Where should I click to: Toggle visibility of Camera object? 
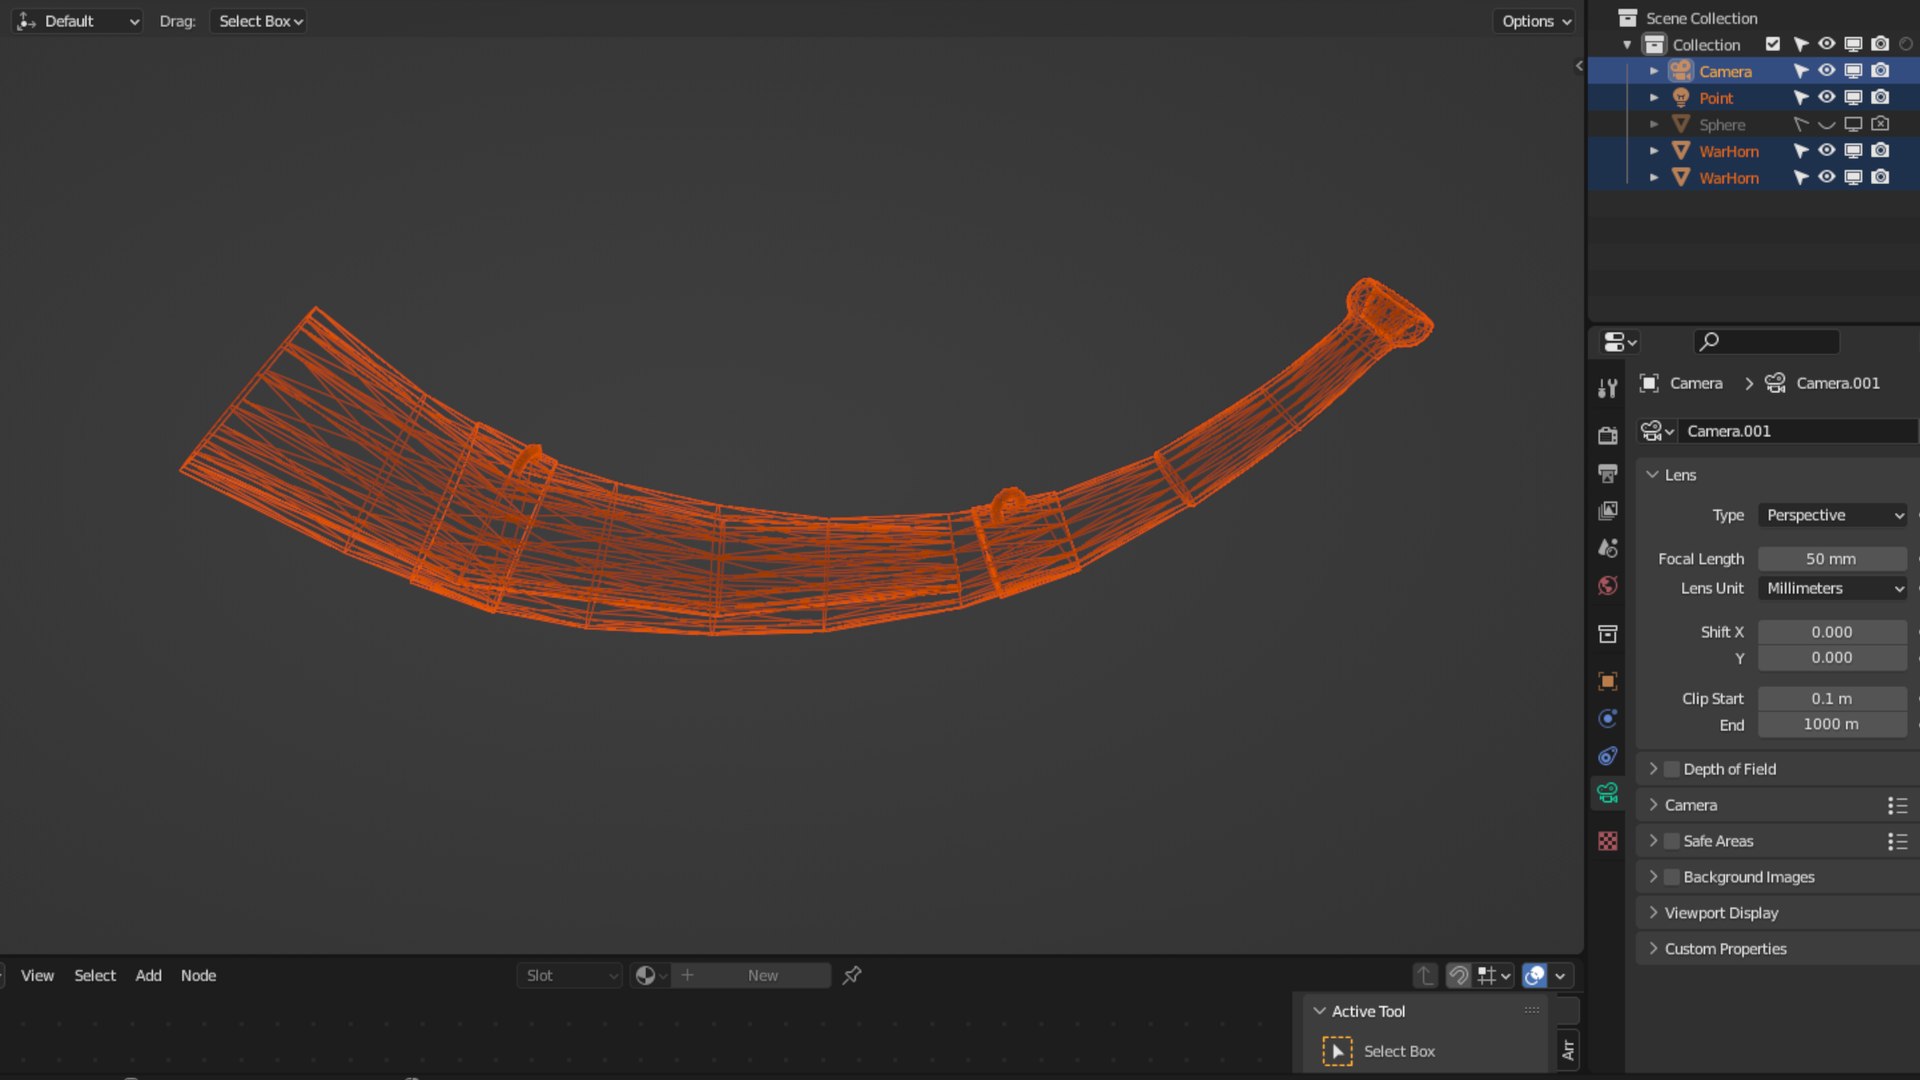[x=1826, y=70]
